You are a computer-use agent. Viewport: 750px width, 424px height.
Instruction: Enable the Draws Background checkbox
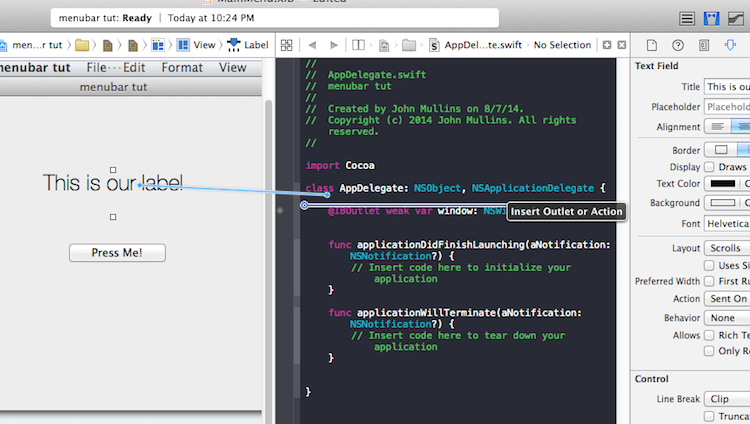[x=710, y=167]
